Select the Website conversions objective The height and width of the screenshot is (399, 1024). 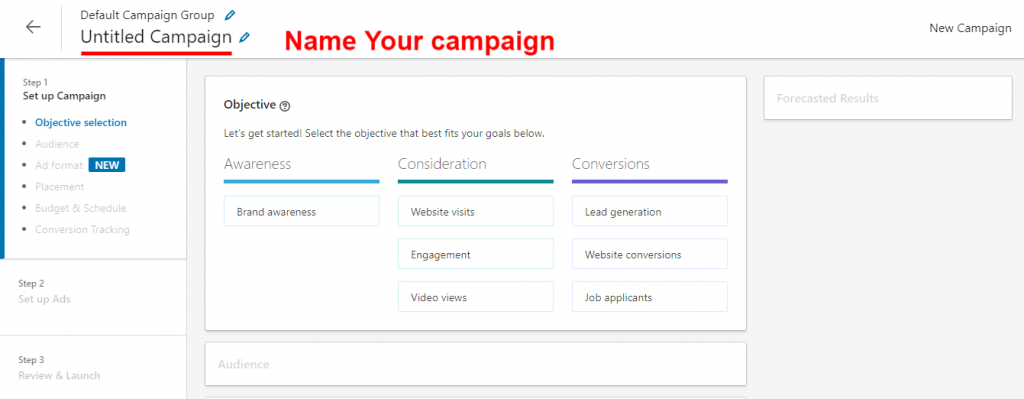tap(650, 254)
